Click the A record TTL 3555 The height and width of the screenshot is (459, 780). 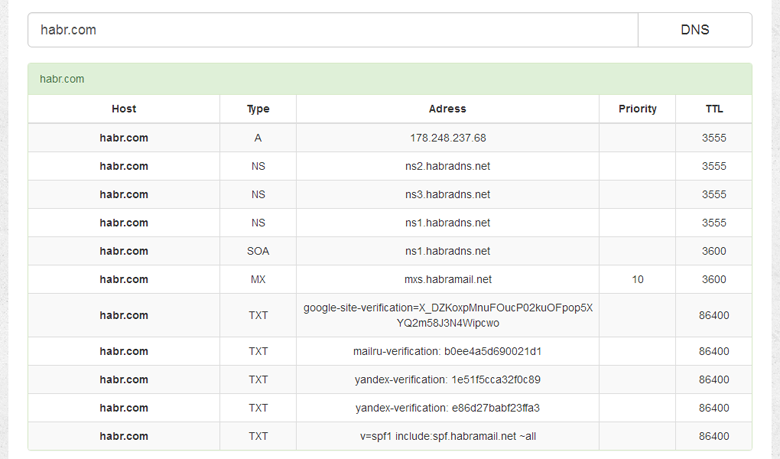(x=713, y=138)
